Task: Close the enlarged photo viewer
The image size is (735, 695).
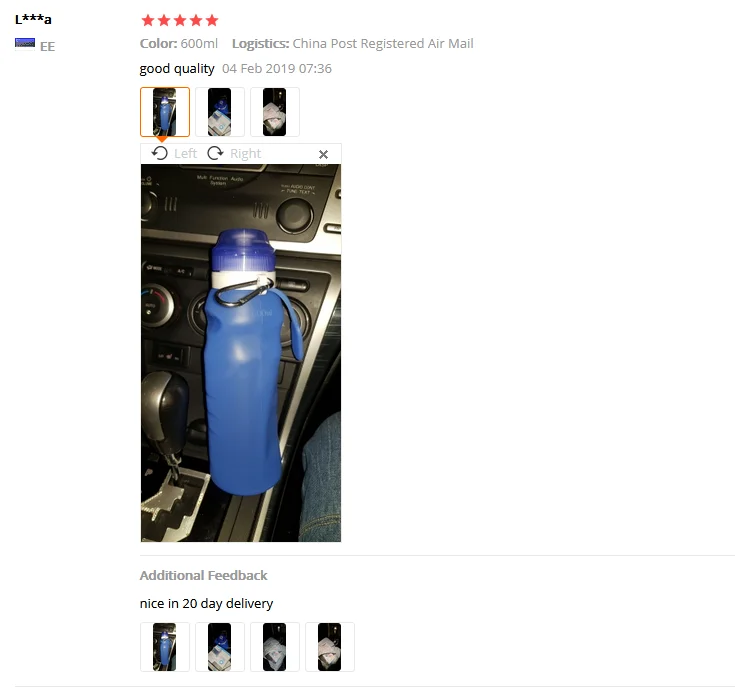Action: 323,154
